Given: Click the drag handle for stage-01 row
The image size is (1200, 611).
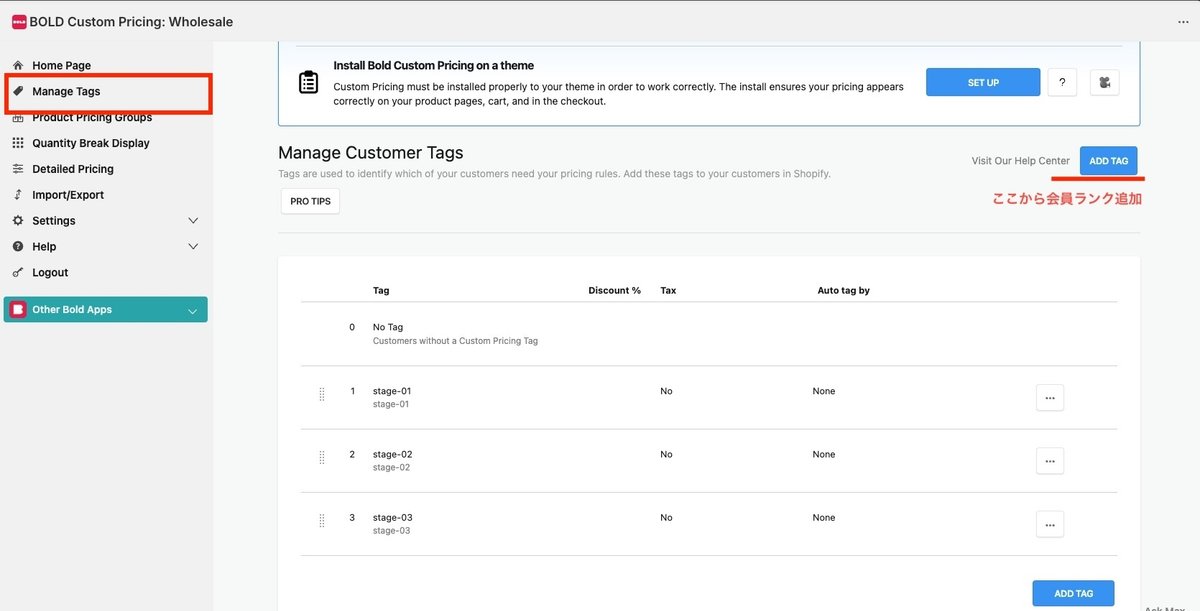Looking at the screenshot, I should [321, 394].
